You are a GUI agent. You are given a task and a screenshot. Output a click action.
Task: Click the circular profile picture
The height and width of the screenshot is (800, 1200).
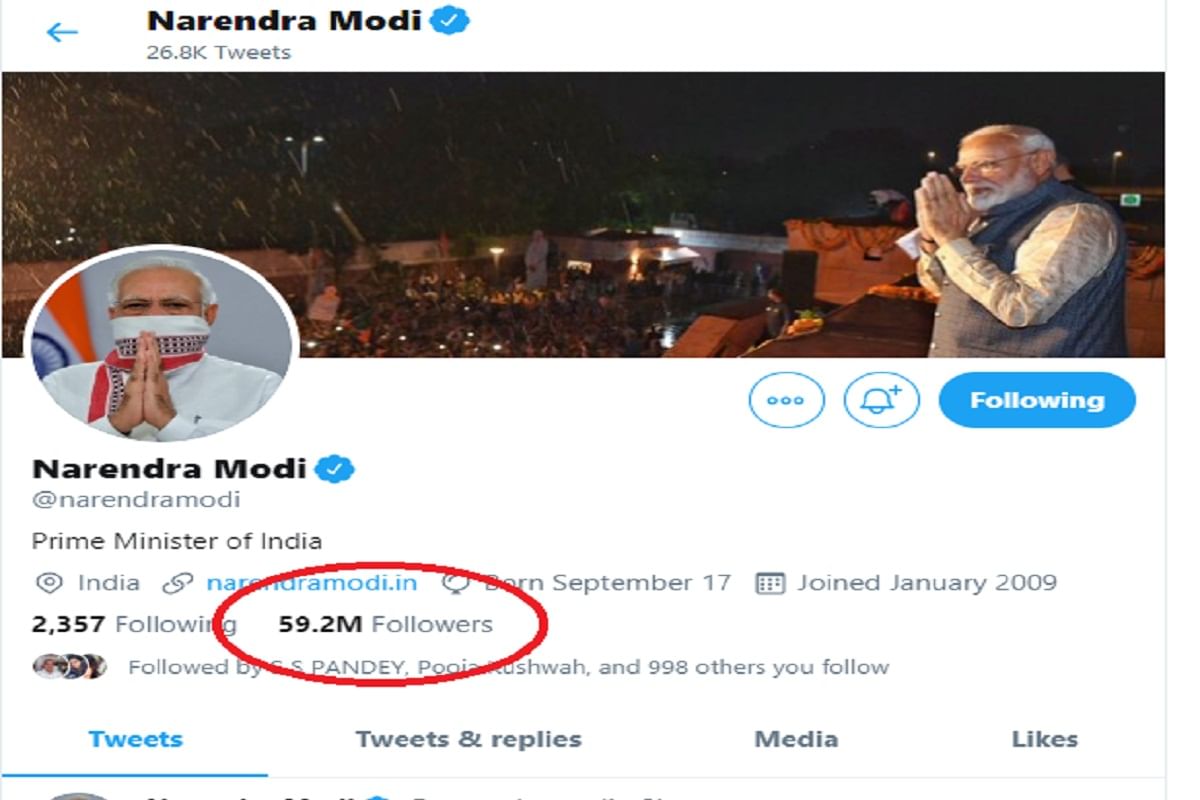coord(161,343)
